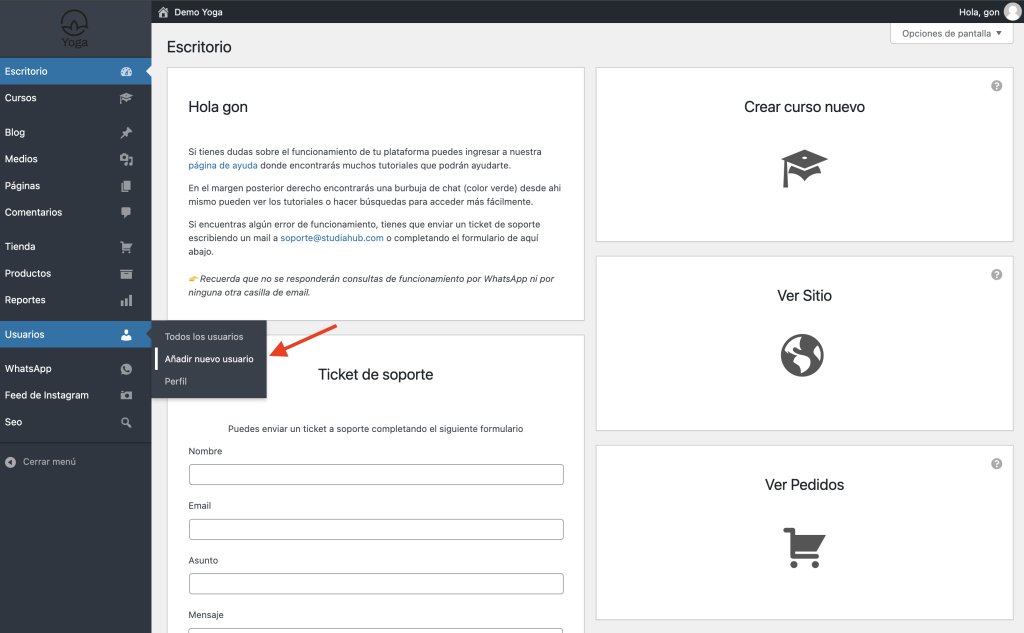Viewport: 1024px width, 633px height.
Task: Choose Perfil in the Usuarios submenu
Action: point(176,381)
